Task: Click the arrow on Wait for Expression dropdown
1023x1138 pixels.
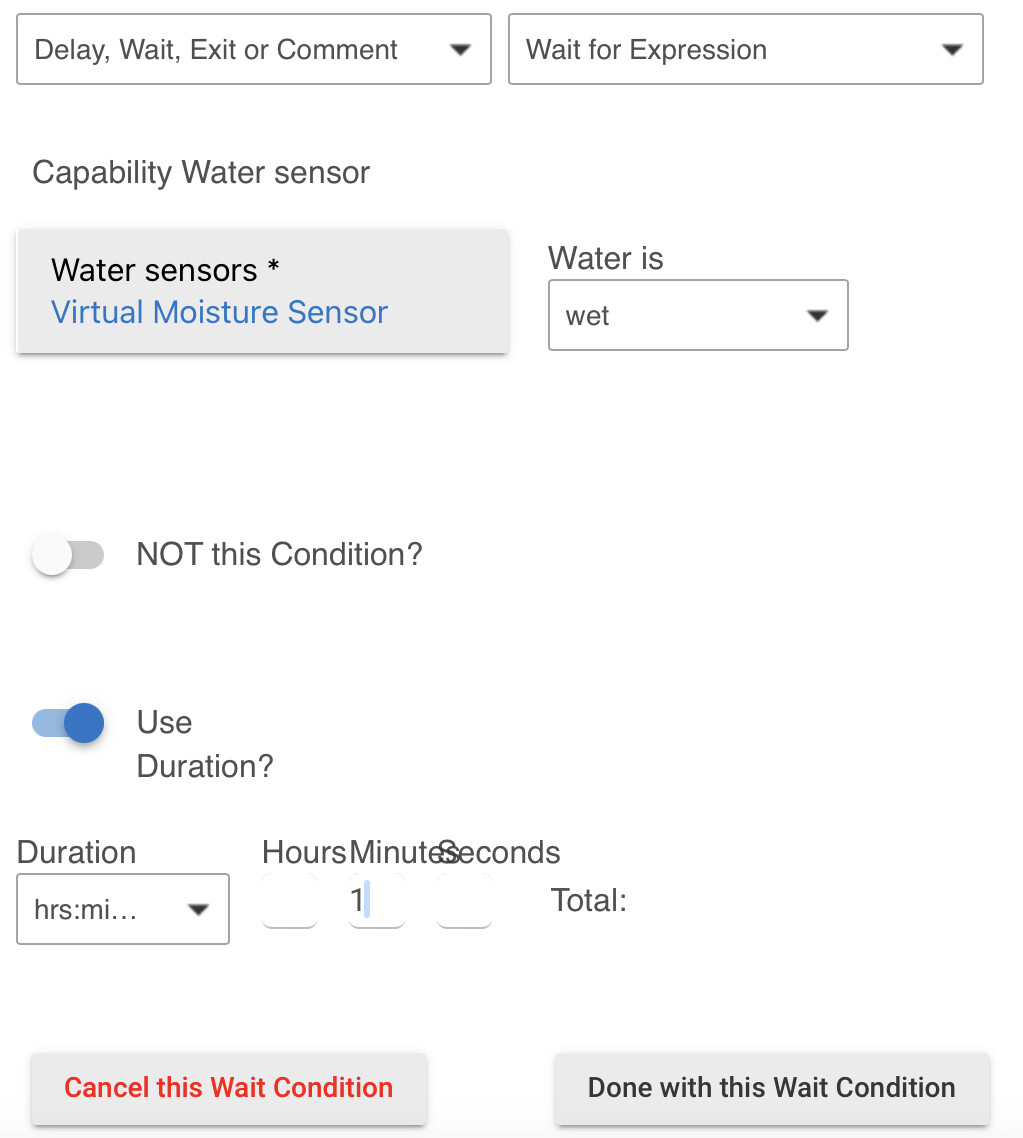Action: click(952, 49)
